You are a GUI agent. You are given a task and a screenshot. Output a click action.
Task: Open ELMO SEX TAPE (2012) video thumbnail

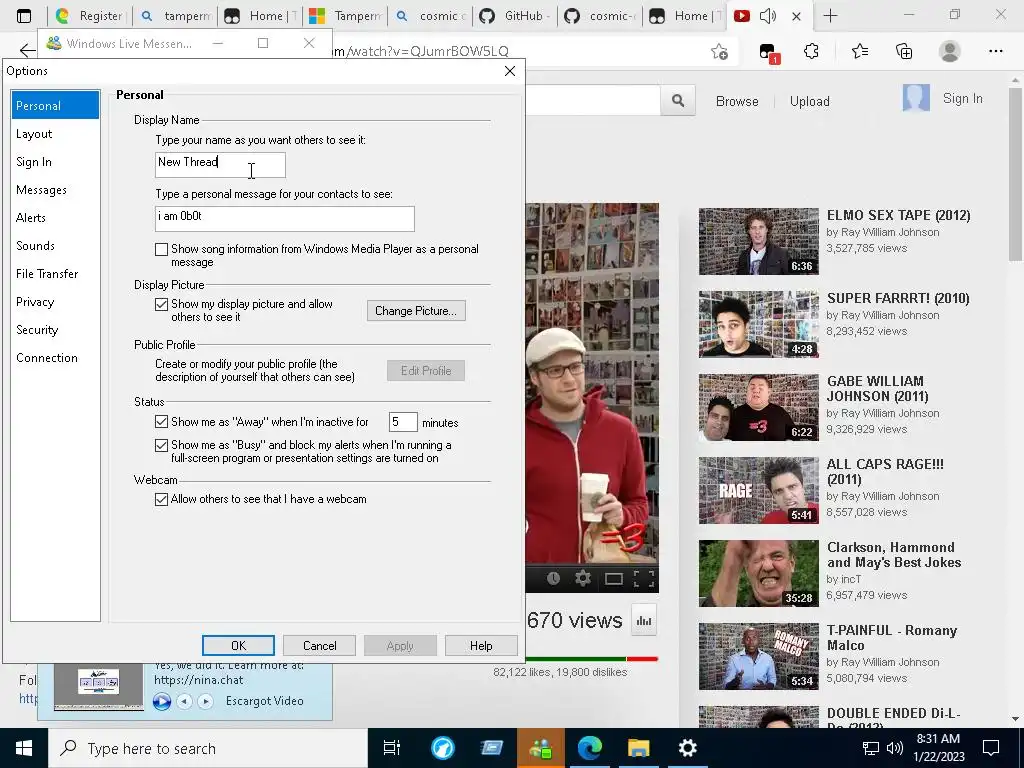758,242
